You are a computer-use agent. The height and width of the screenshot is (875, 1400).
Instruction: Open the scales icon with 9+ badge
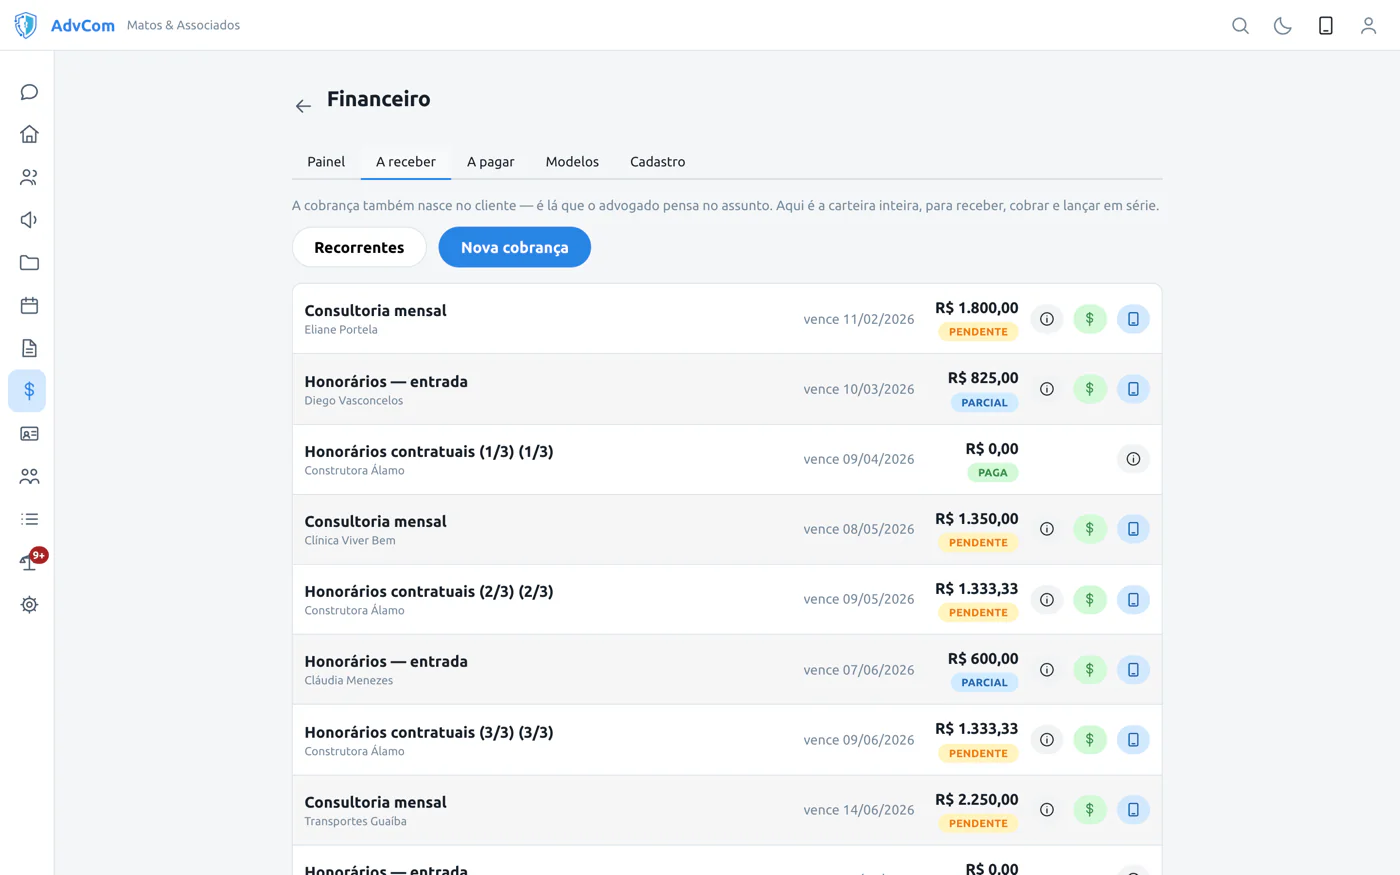coord(29,562)
